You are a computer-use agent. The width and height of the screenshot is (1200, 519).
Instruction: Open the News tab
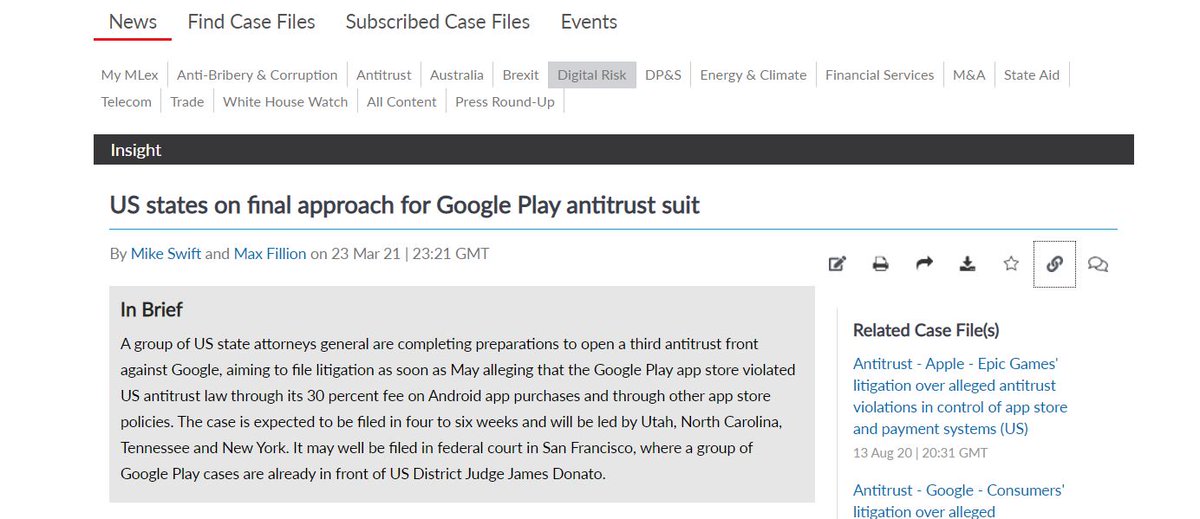[x=133, y=21]
